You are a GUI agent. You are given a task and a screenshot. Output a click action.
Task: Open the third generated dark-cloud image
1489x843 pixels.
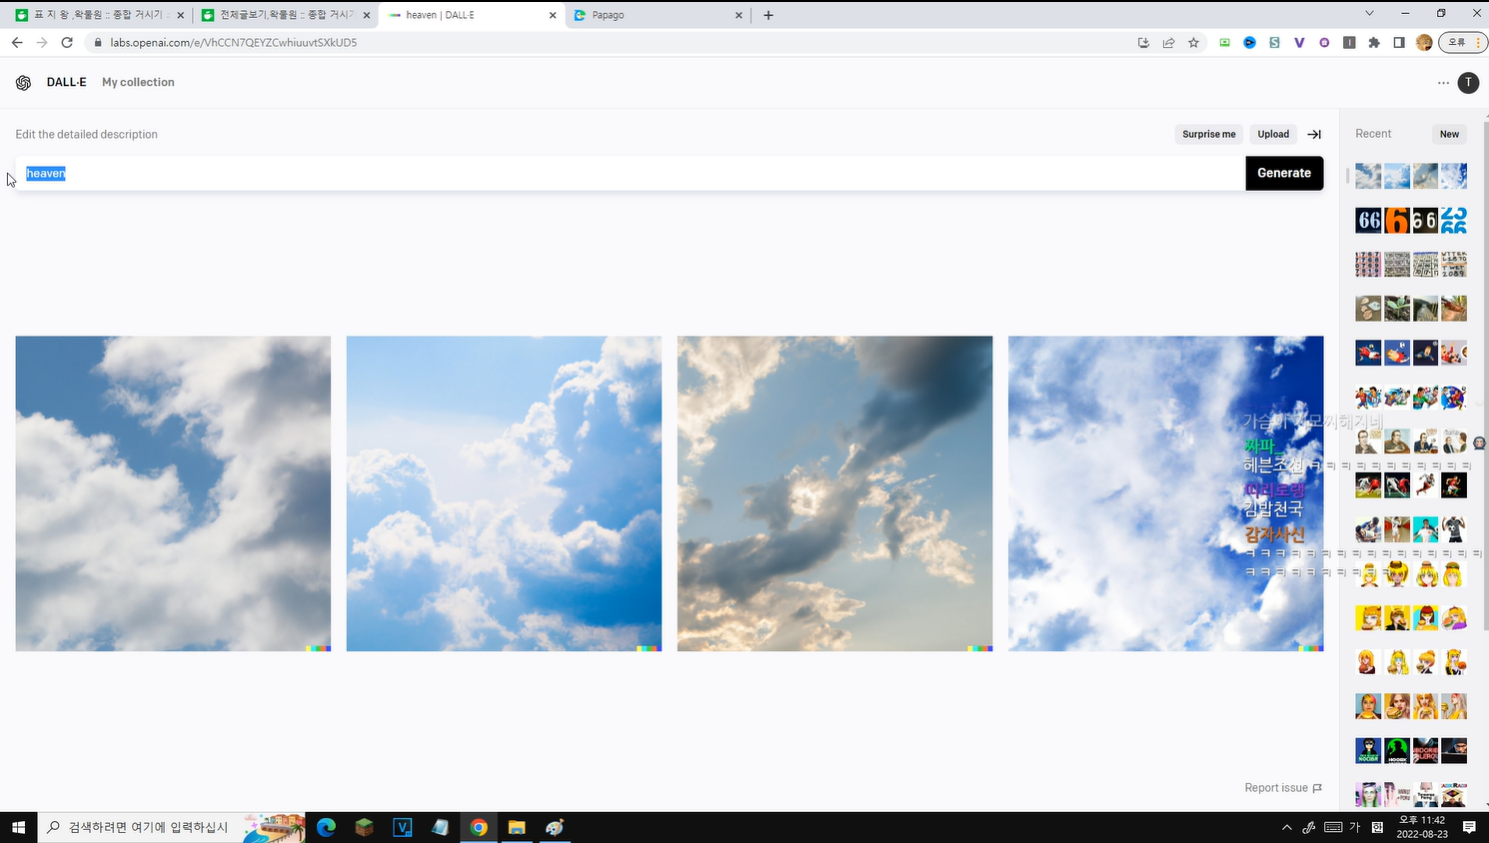click(835, 494)
